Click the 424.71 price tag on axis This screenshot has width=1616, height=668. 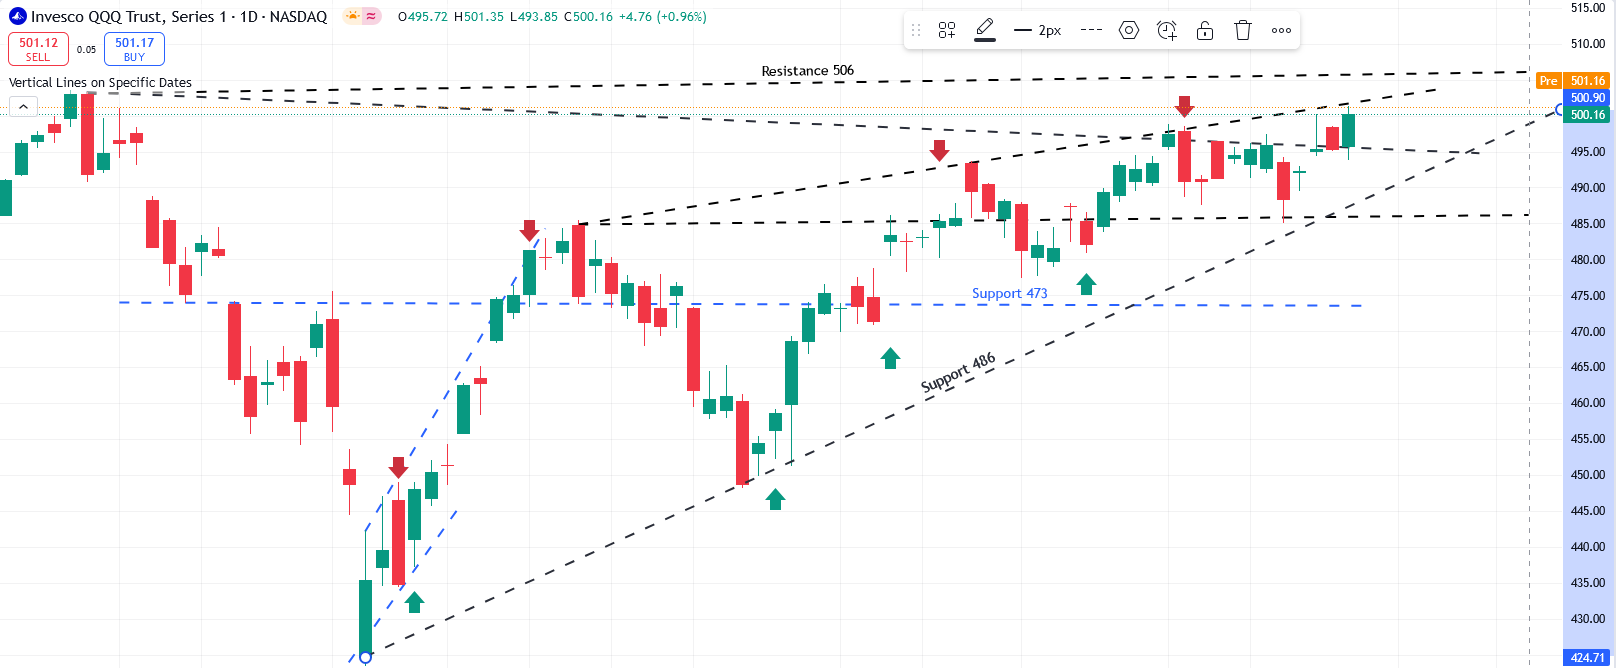[1587, 658]
